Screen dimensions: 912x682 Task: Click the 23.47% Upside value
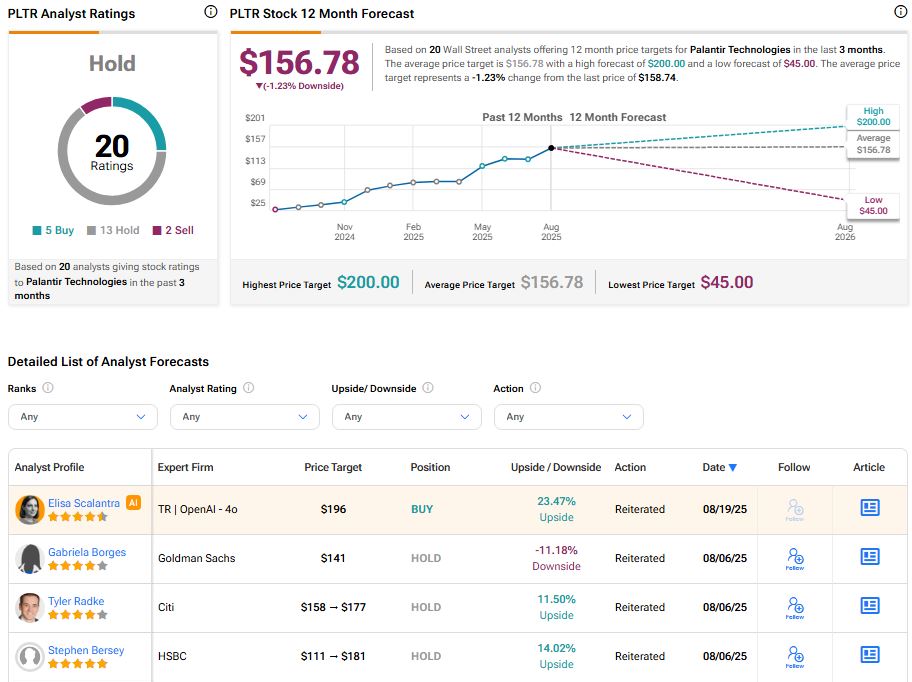click(x=556, y=509)
